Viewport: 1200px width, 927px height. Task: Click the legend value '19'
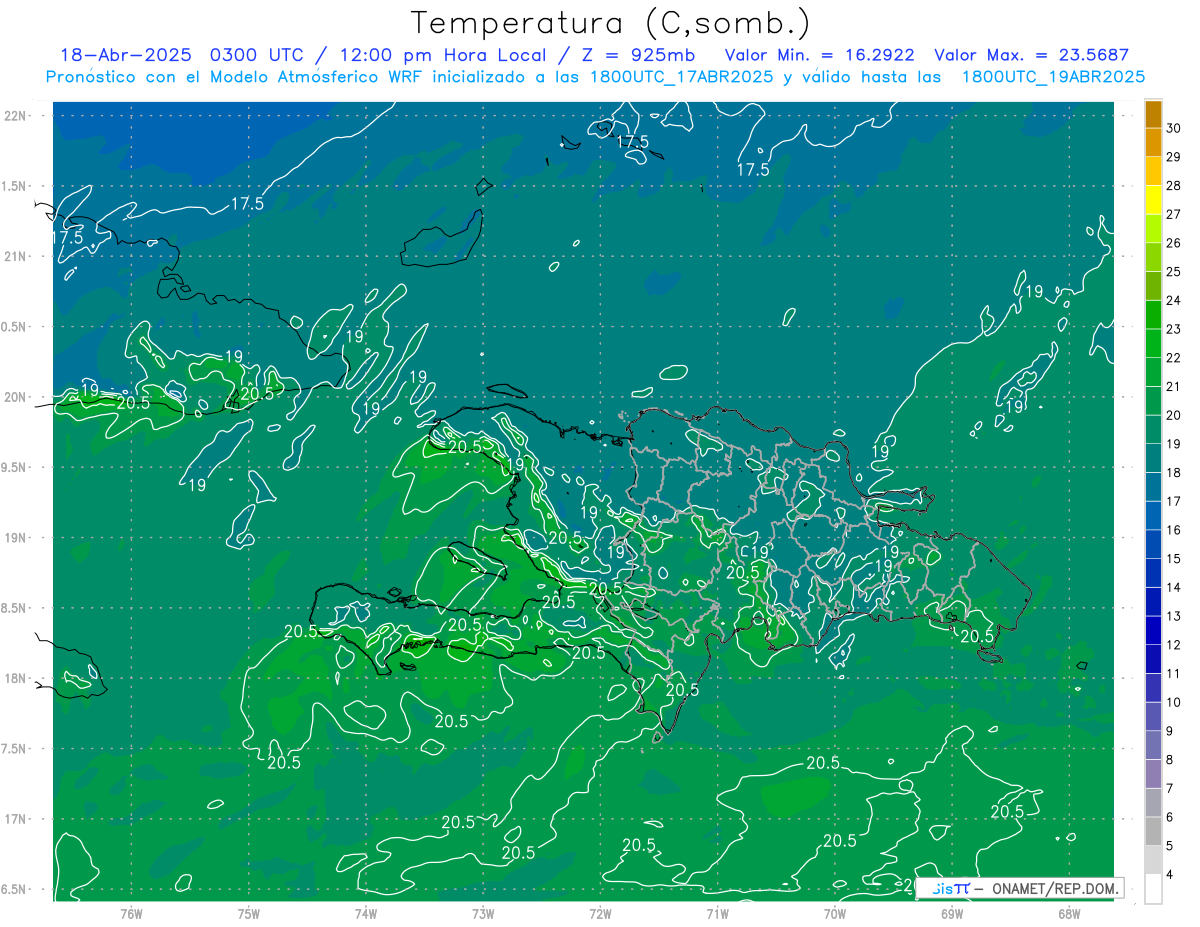point(1174,444)
